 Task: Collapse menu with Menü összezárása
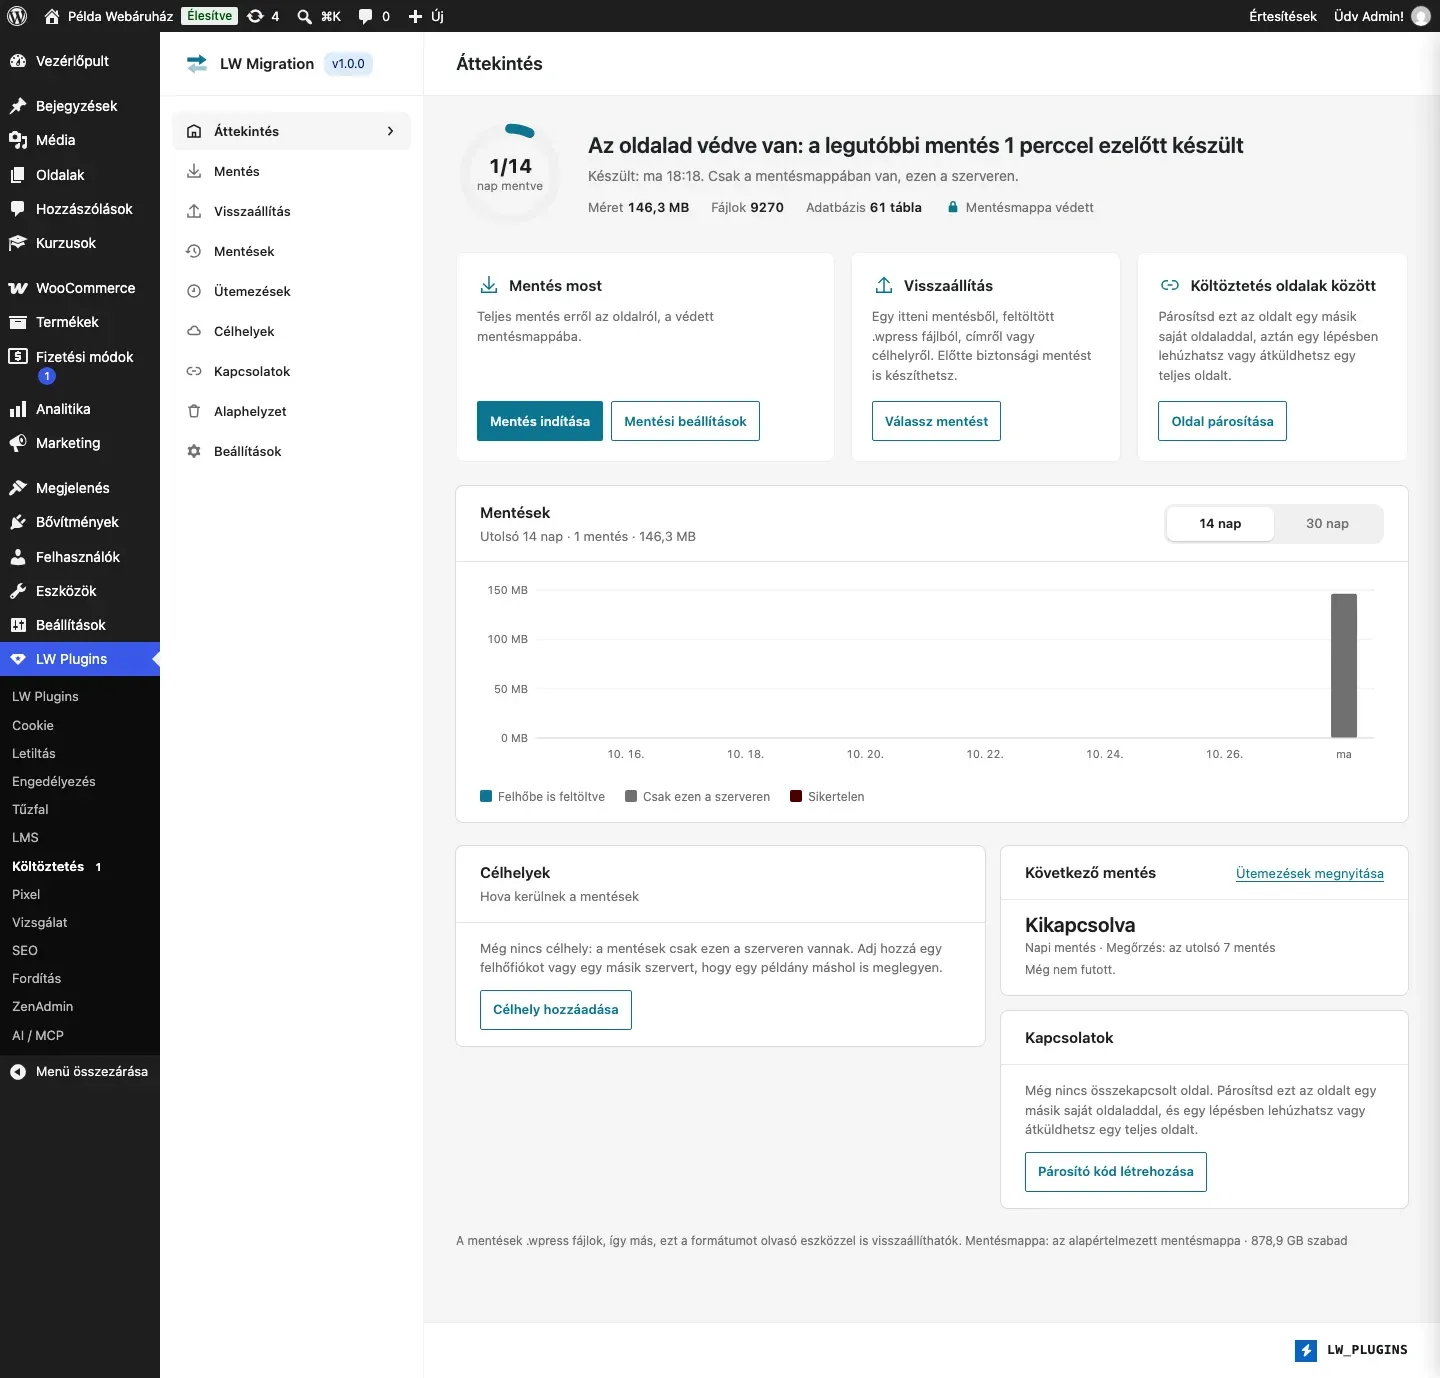(80, 1072)
